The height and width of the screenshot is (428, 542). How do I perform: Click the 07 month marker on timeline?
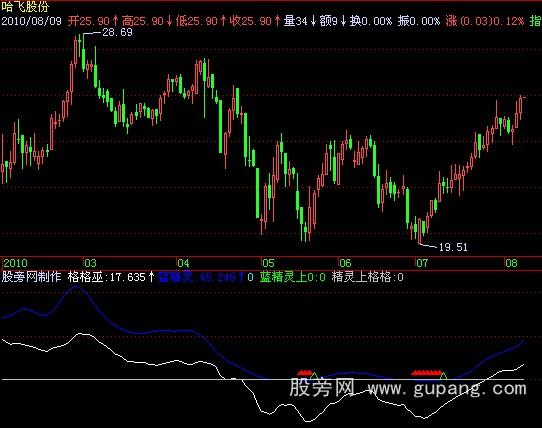422,263
